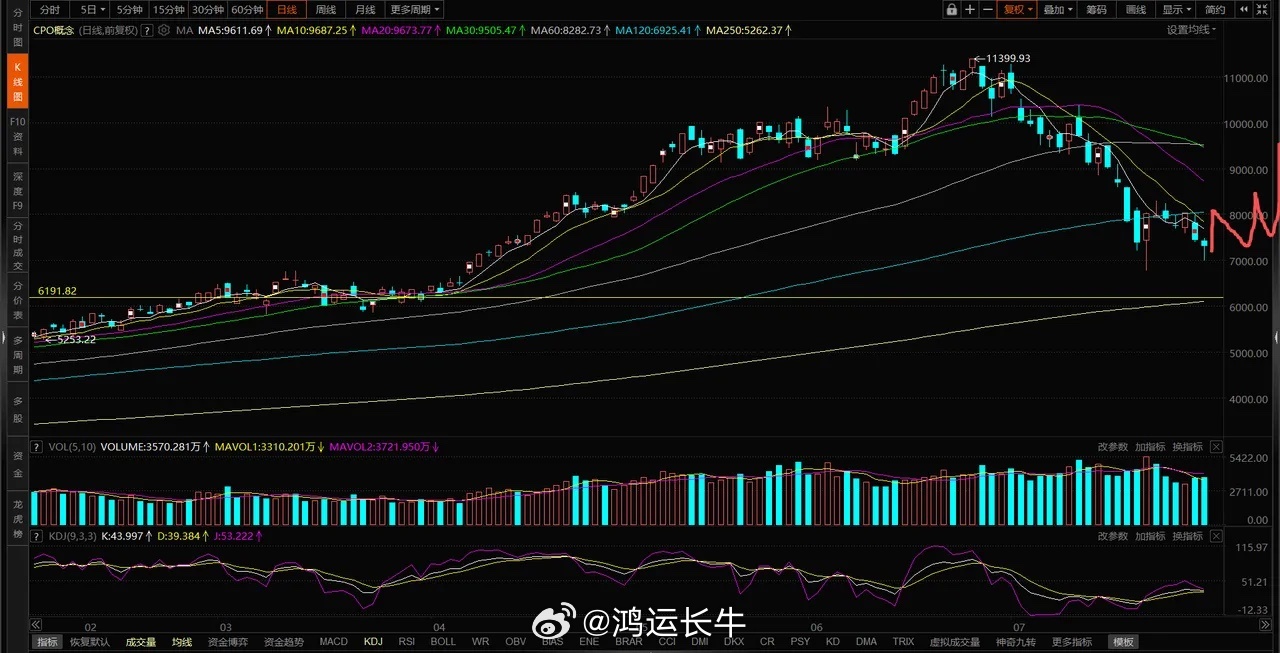The width and height of the screenshot is (1280, 653).
Task: Click the lock icon in top toolbar
Action: 952,10
